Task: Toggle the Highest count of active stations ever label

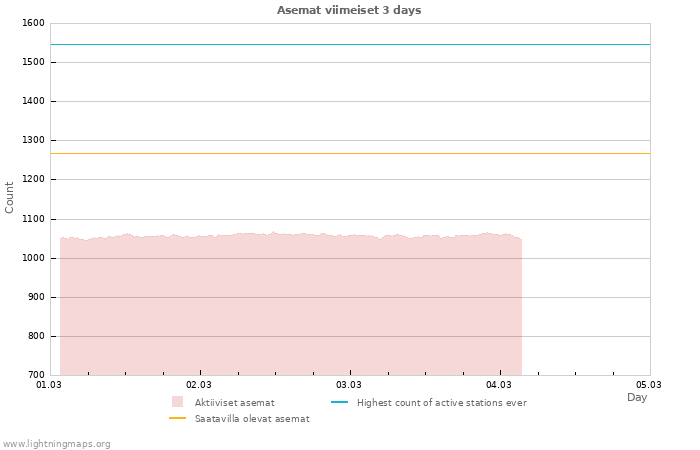Action: tap(441, 402)
